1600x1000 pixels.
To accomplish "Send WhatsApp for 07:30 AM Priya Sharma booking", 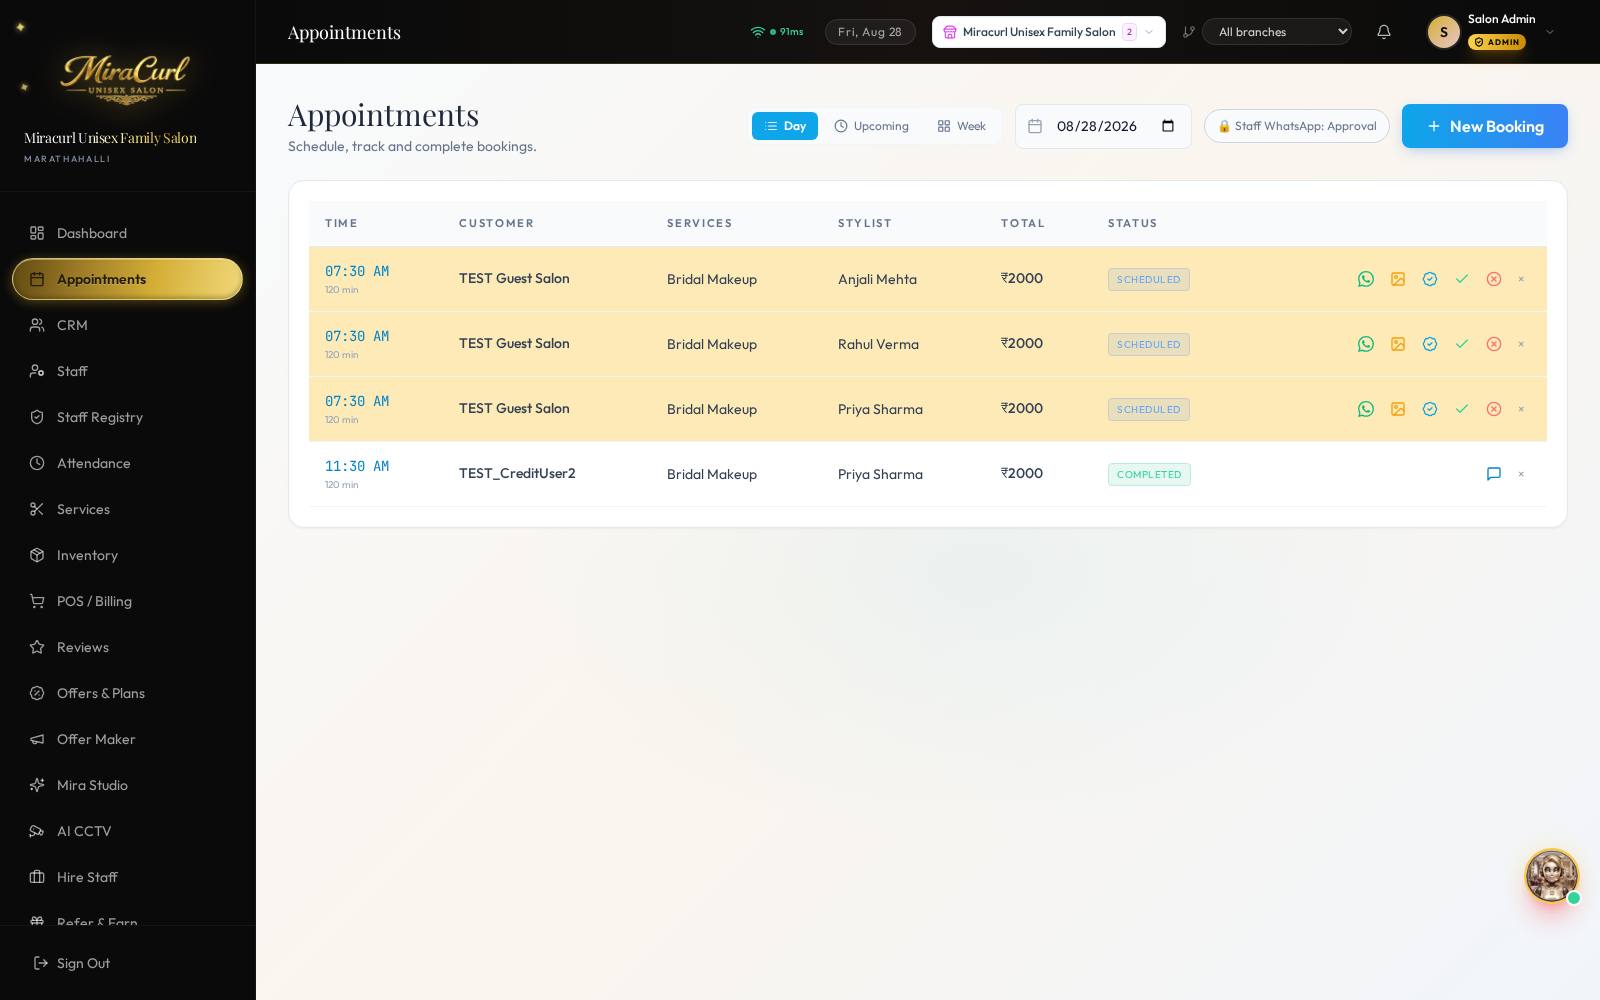I will coord(1366,409).
